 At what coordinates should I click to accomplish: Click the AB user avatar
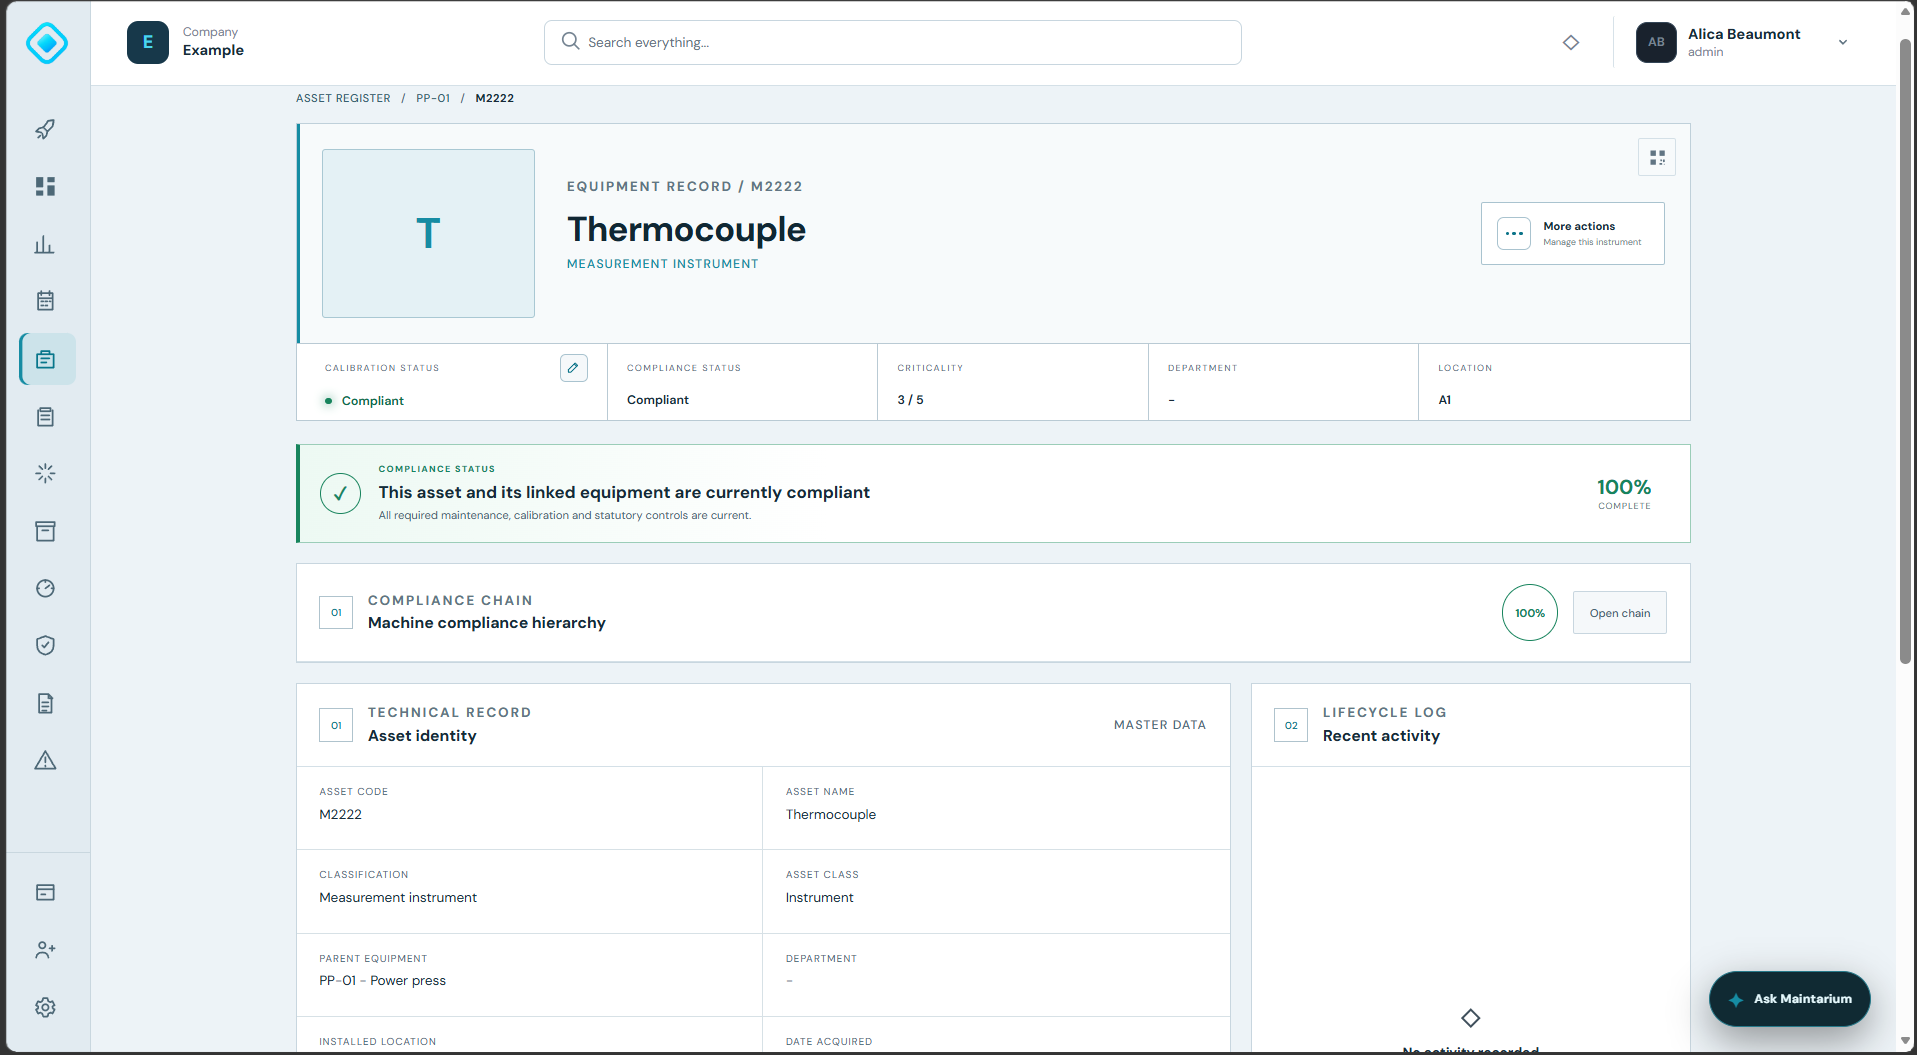pos(1656,42)
